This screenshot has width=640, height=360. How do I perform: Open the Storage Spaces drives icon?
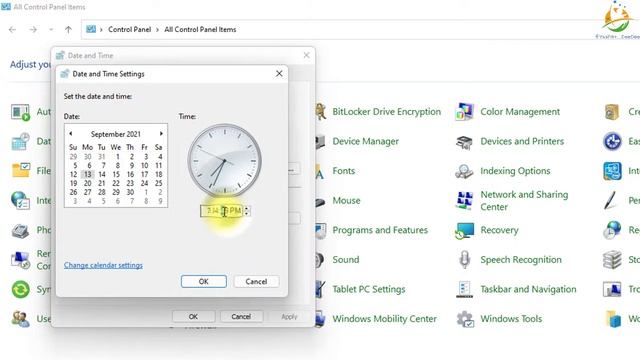point(612,260)
